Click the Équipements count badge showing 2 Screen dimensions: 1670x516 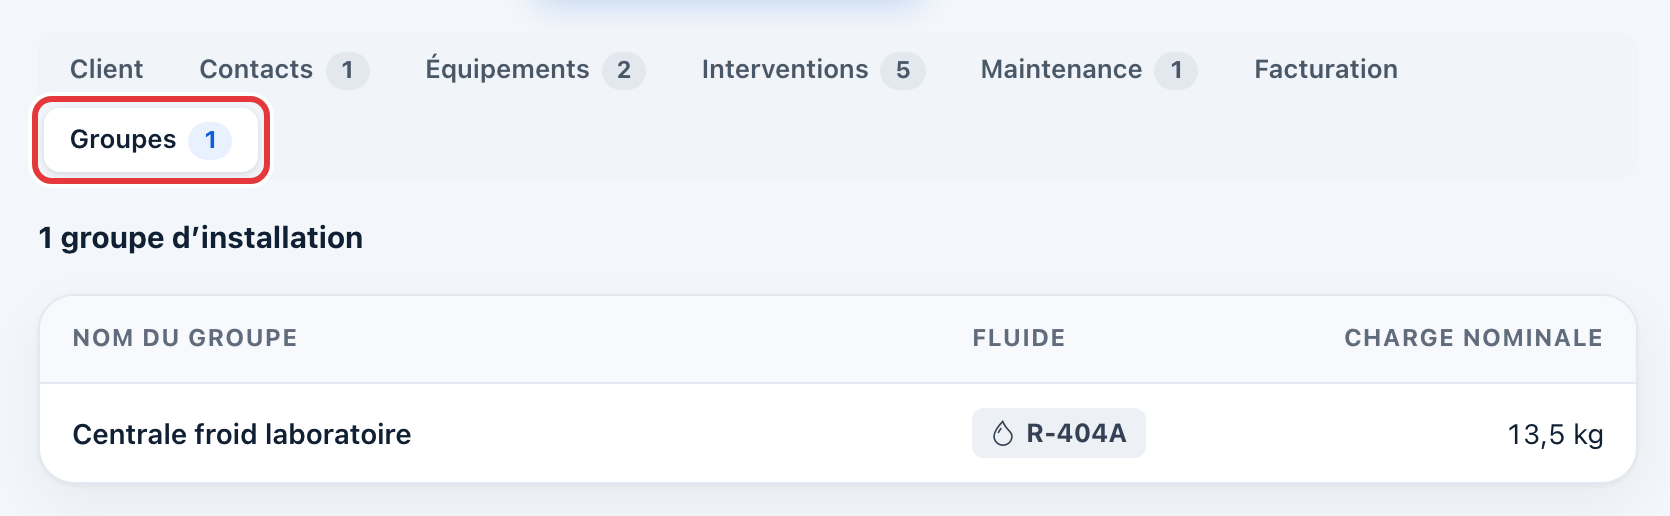pyautogui.click(x=624, y=70)
